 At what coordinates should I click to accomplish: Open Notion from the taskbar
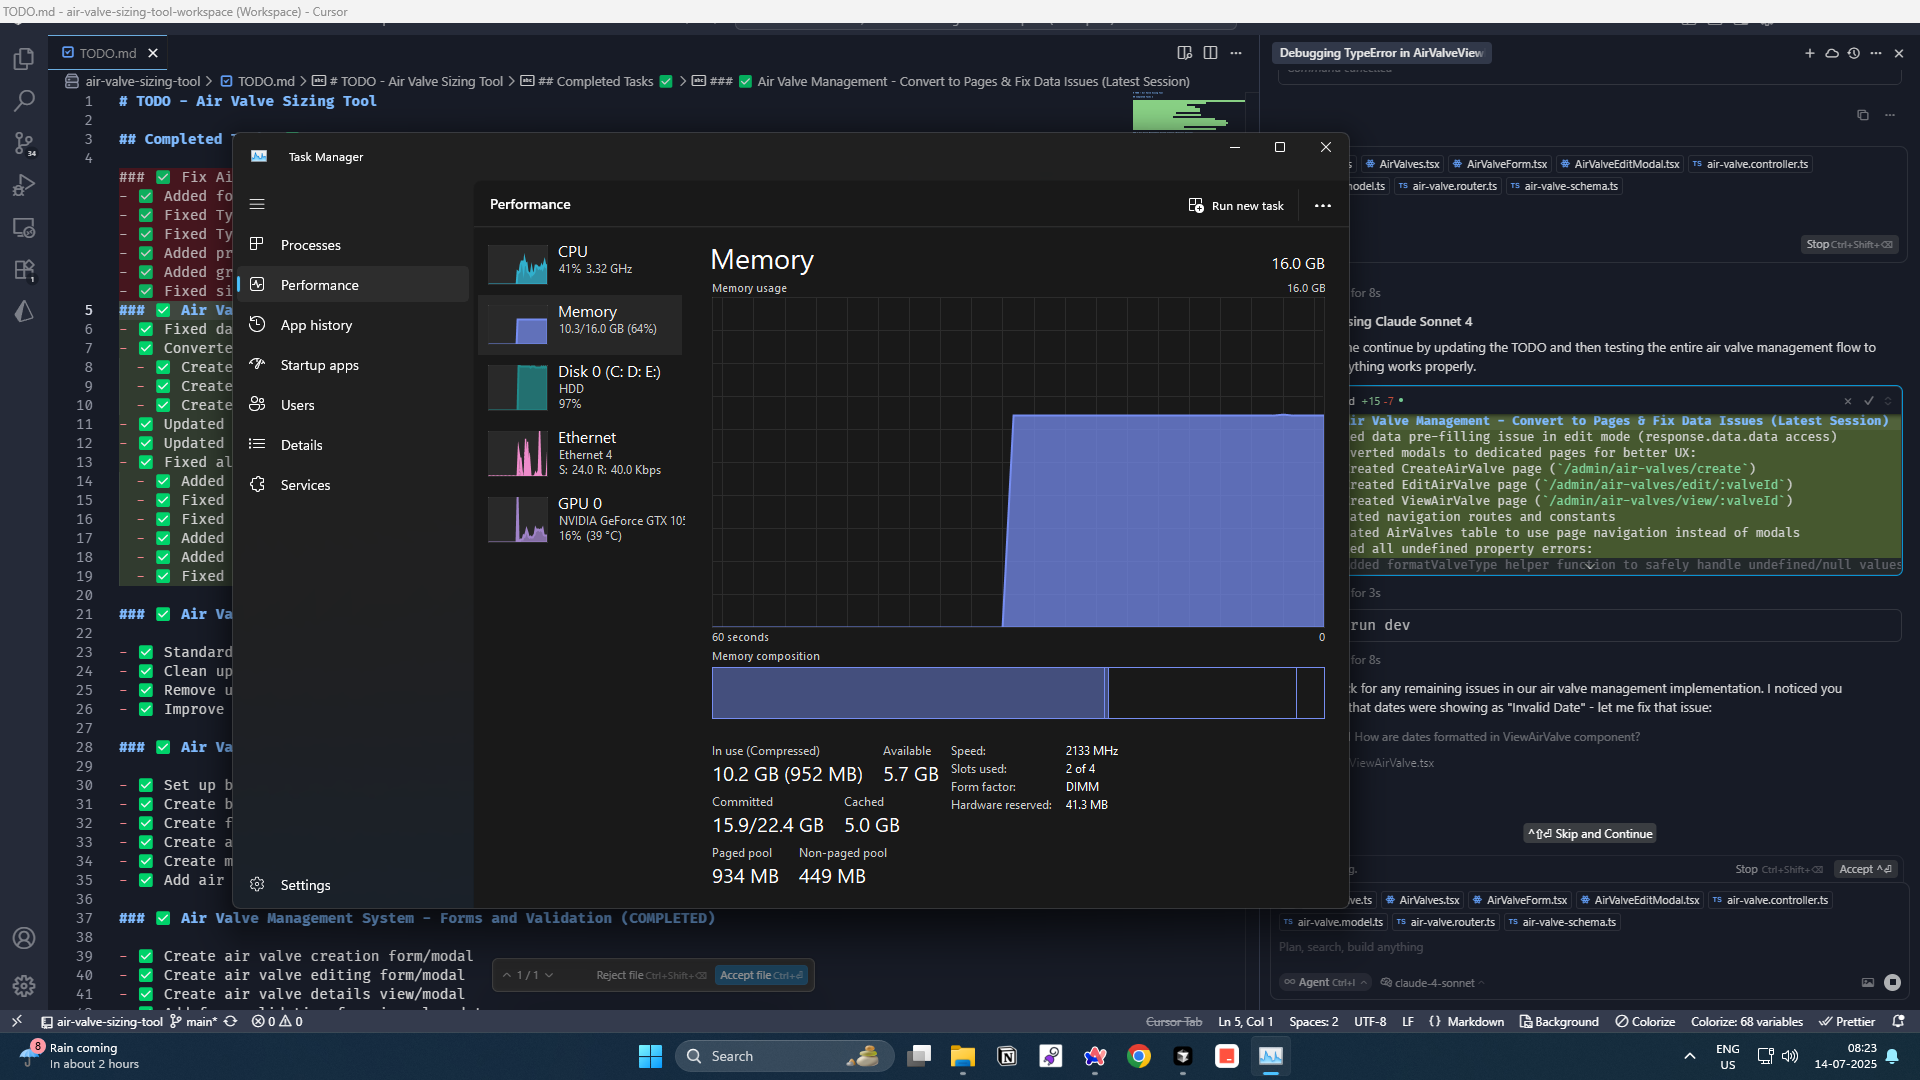(x=1007, y=1056)
